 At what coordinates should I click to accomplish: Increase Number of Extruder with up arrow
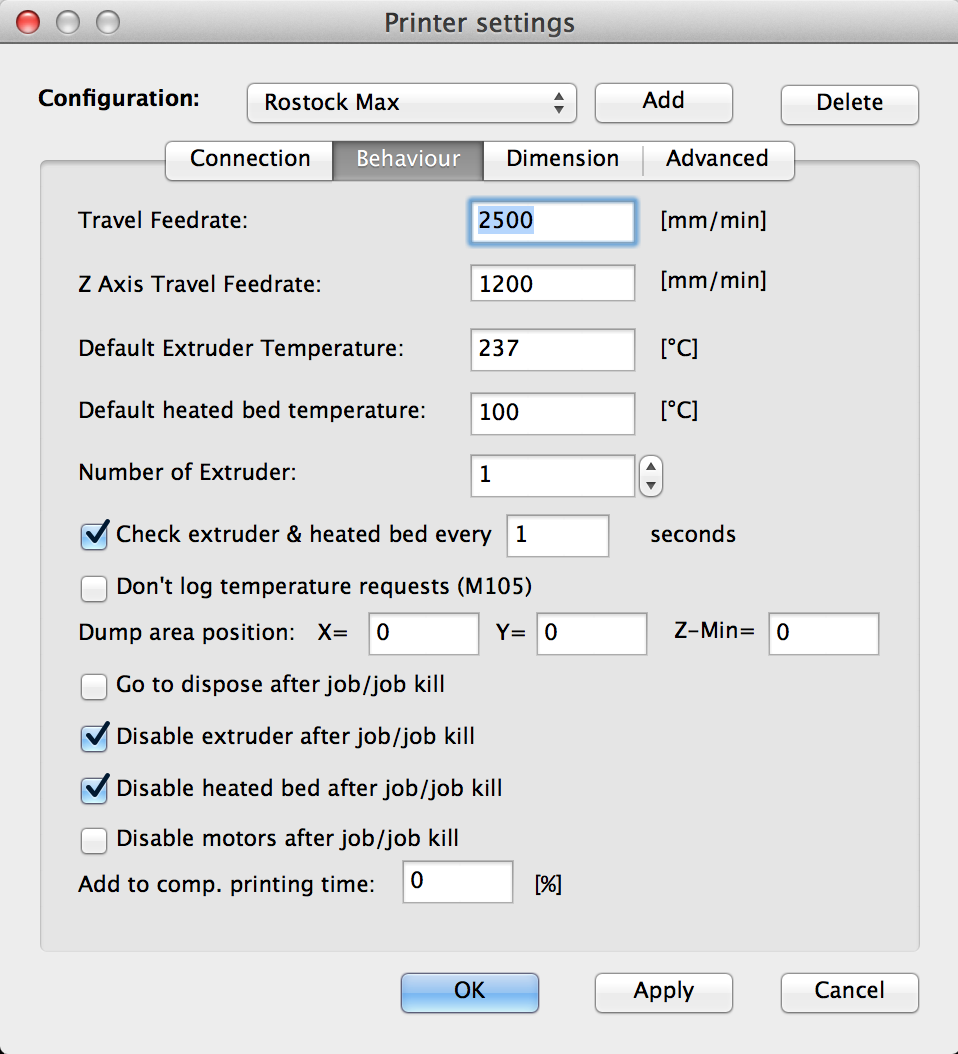point(651,467)
